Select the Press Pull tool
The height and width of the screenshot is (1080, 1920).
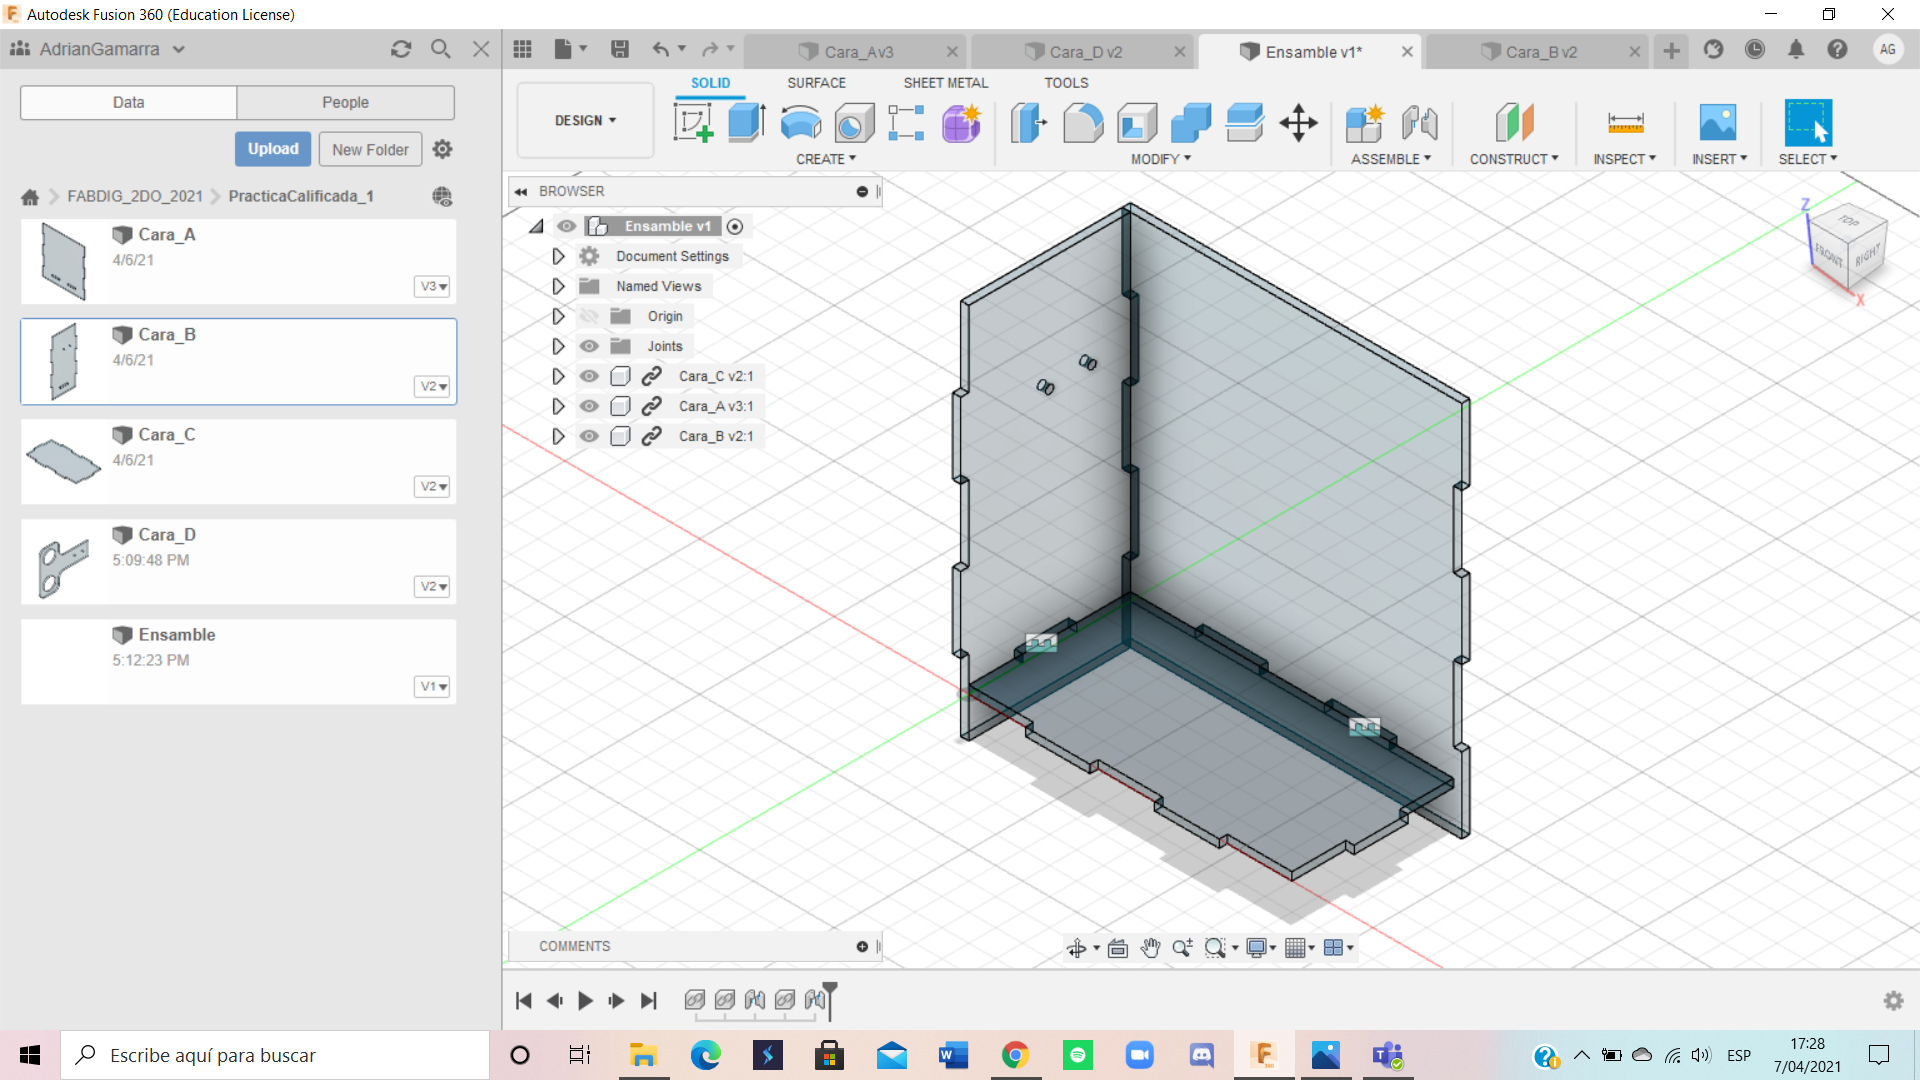pyautogui.click(x=1029, y=123)
